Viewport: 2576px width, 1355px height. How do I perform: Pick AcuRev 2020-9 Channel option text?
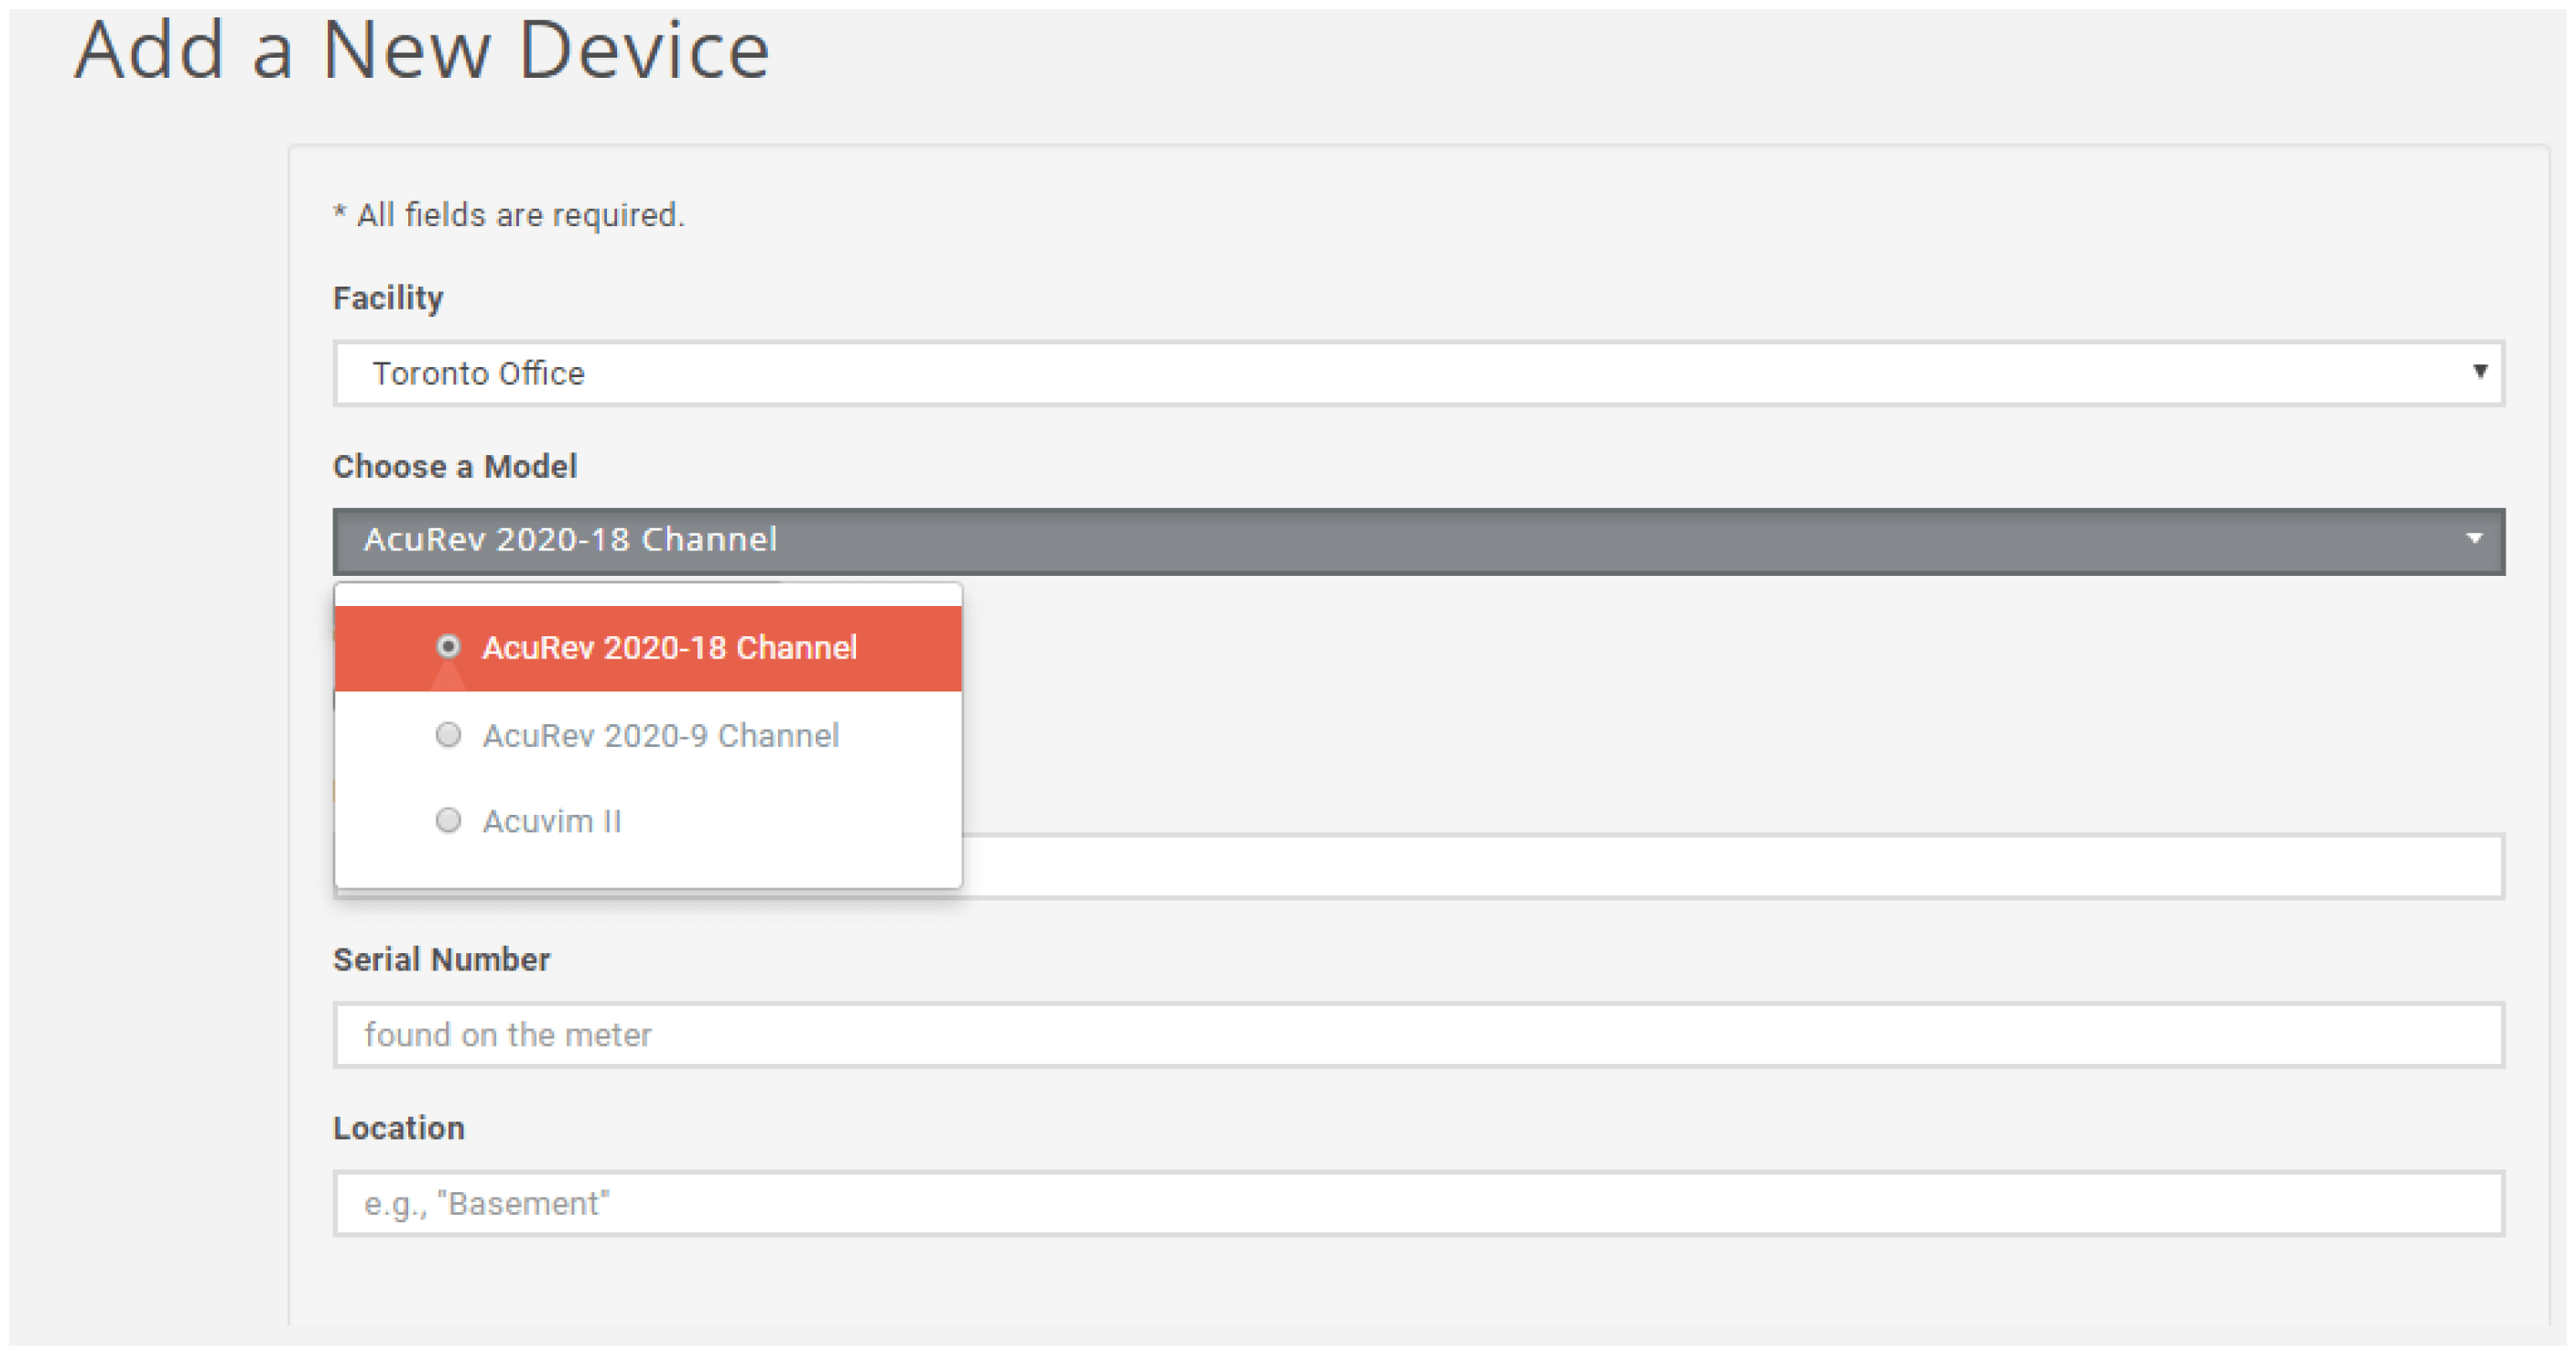(x=660, y=736)
